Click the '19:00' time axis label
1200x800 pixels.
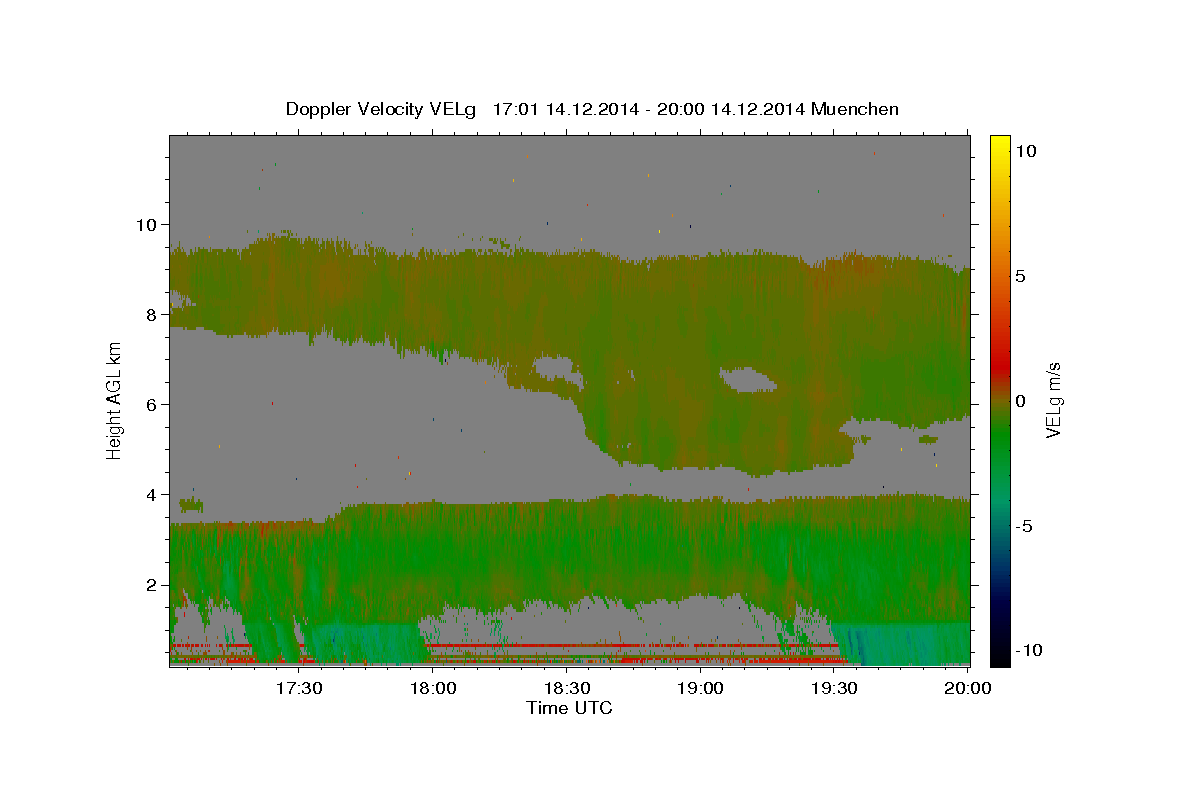[x=701, y=688]
